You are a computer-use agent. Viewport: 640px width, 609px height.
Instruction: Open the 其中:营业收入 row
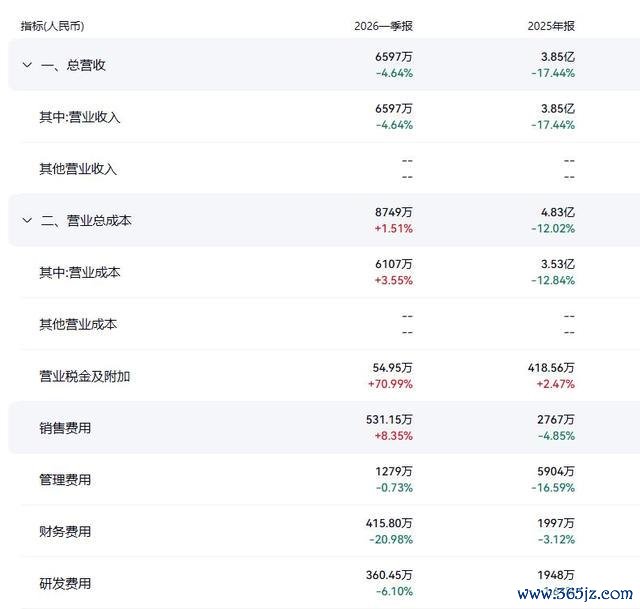324,117
